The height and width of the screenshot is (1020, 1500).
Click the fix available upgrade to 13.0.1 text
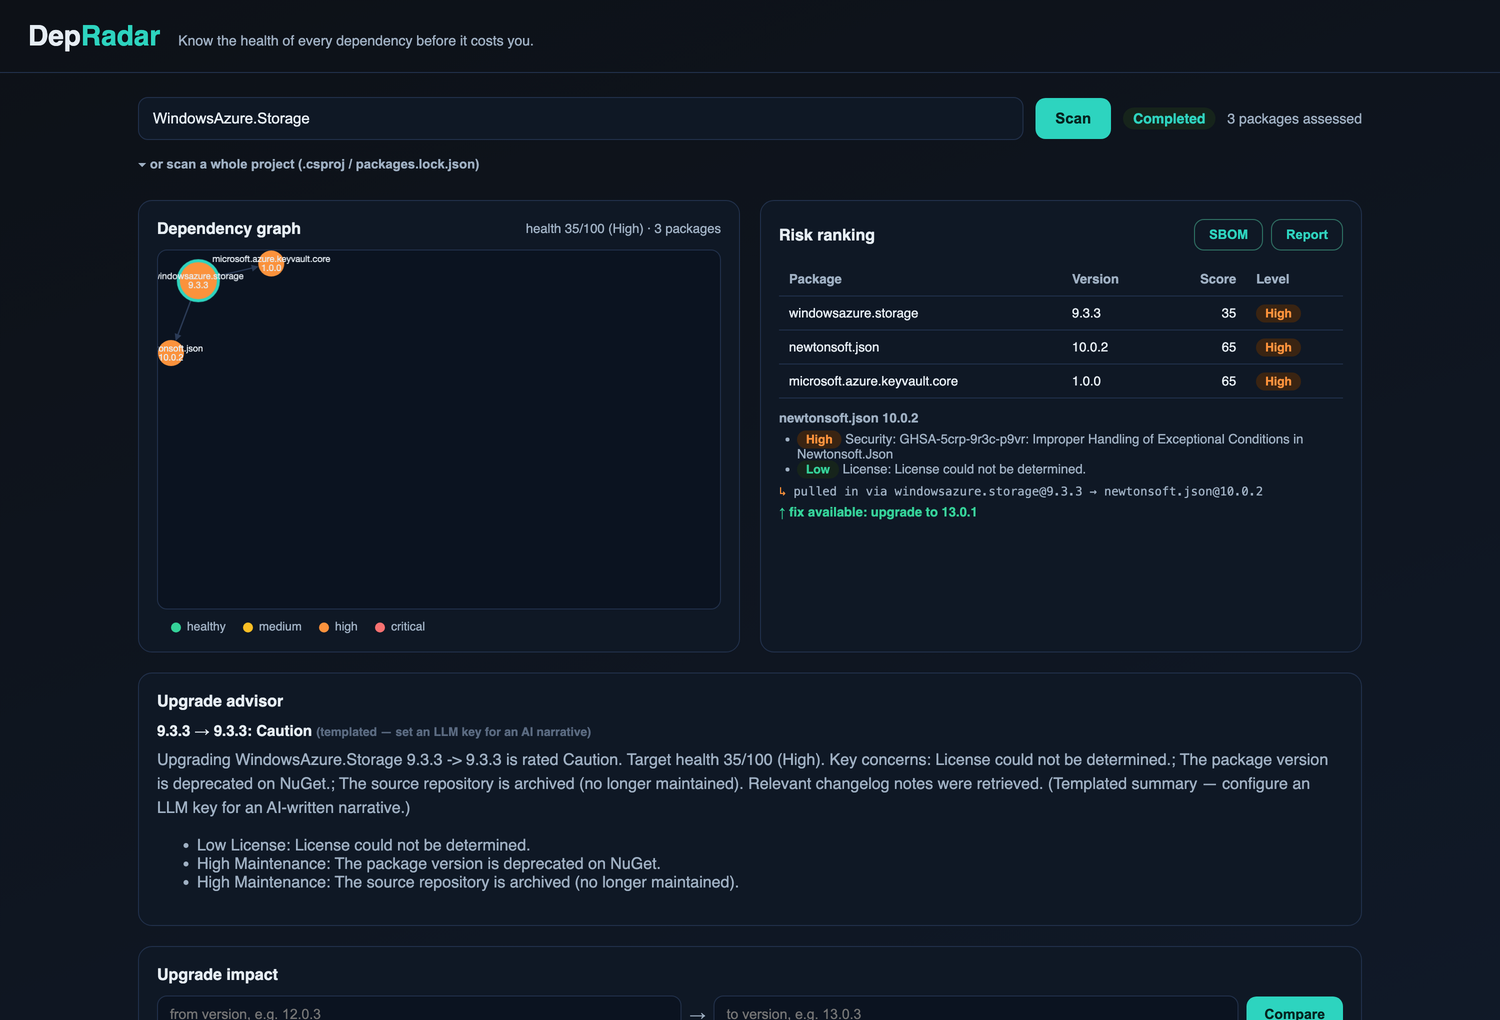878,512
